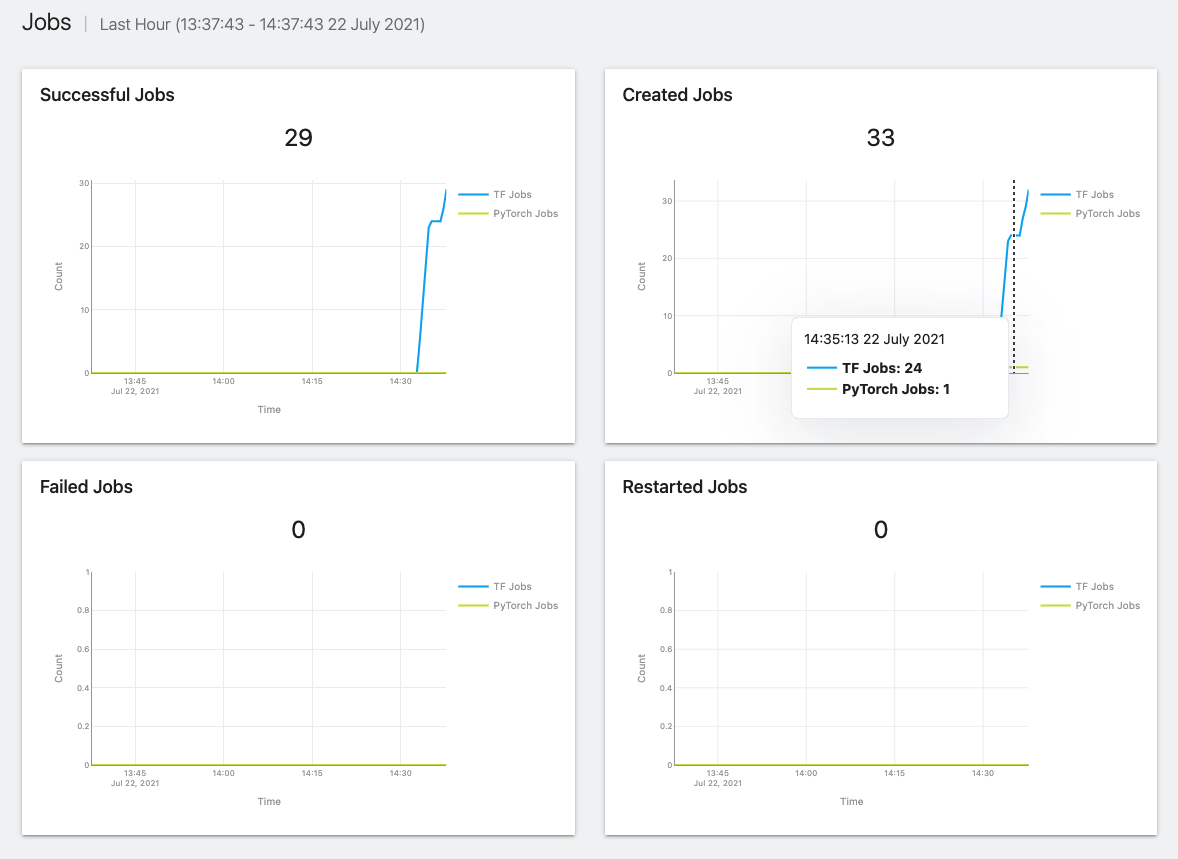Click the Successful Jobs card title
The height and width of the screenshot is (859, 1178).
click(107, 95)
